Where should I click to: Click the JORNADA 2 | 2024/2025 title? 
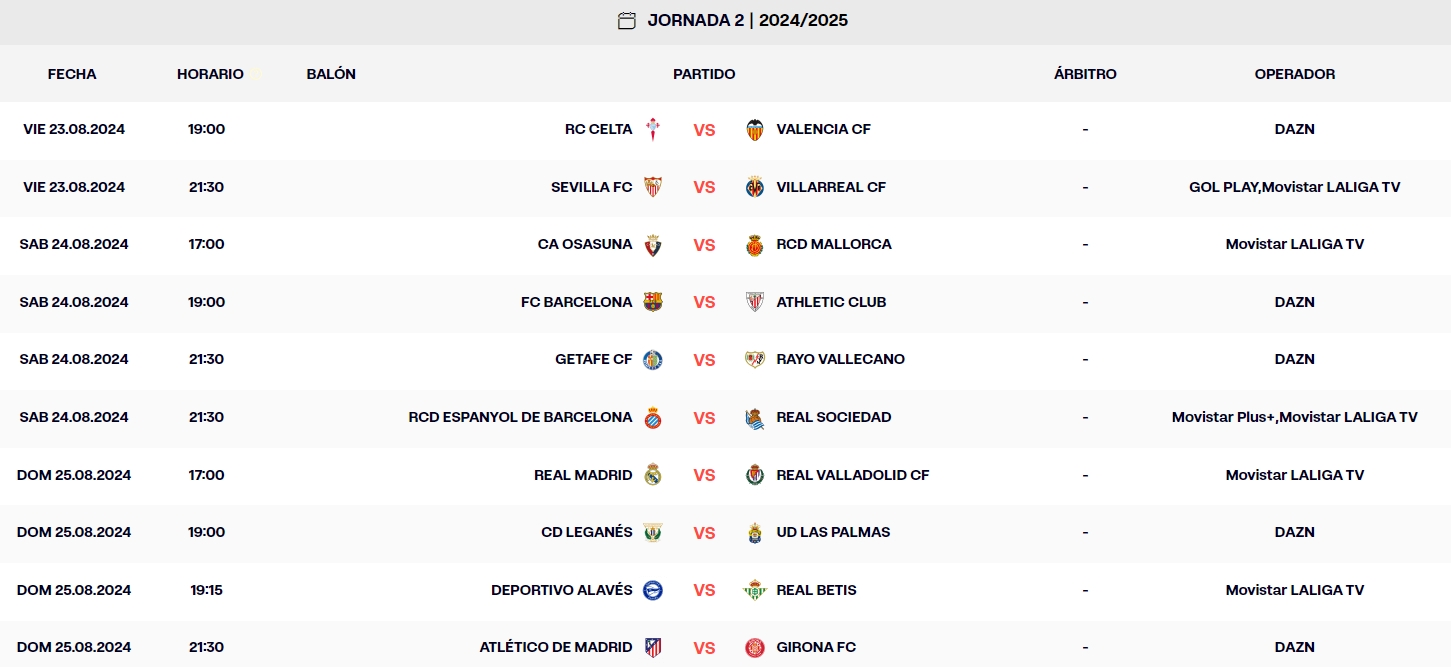pos(747,20)
